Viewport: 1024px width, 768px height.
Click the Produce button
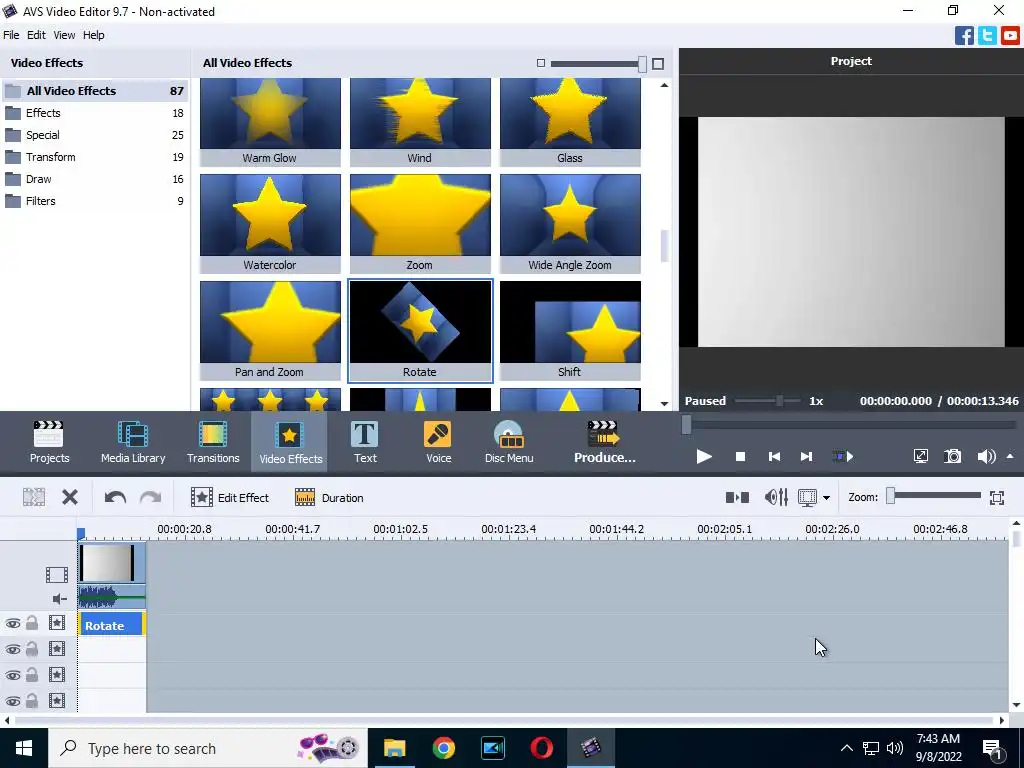pyautogui.click(x=604, y=442)
